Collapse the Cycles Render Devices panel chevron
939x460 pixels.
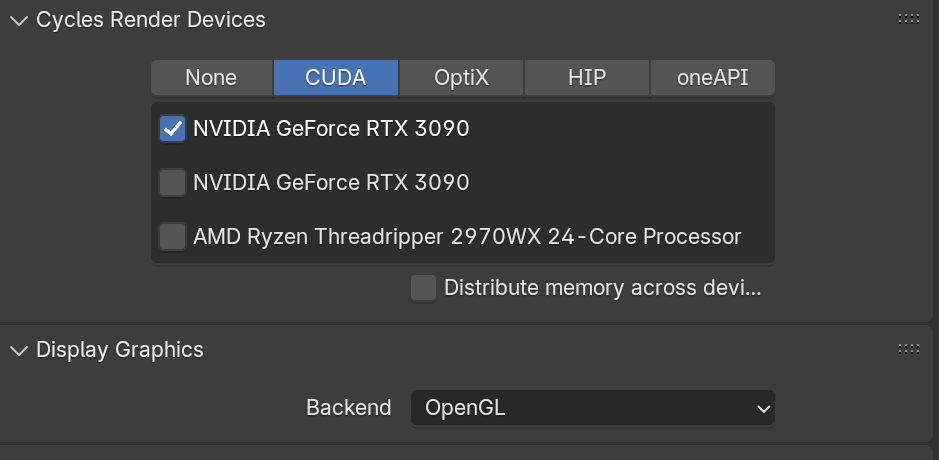[19, 20]
